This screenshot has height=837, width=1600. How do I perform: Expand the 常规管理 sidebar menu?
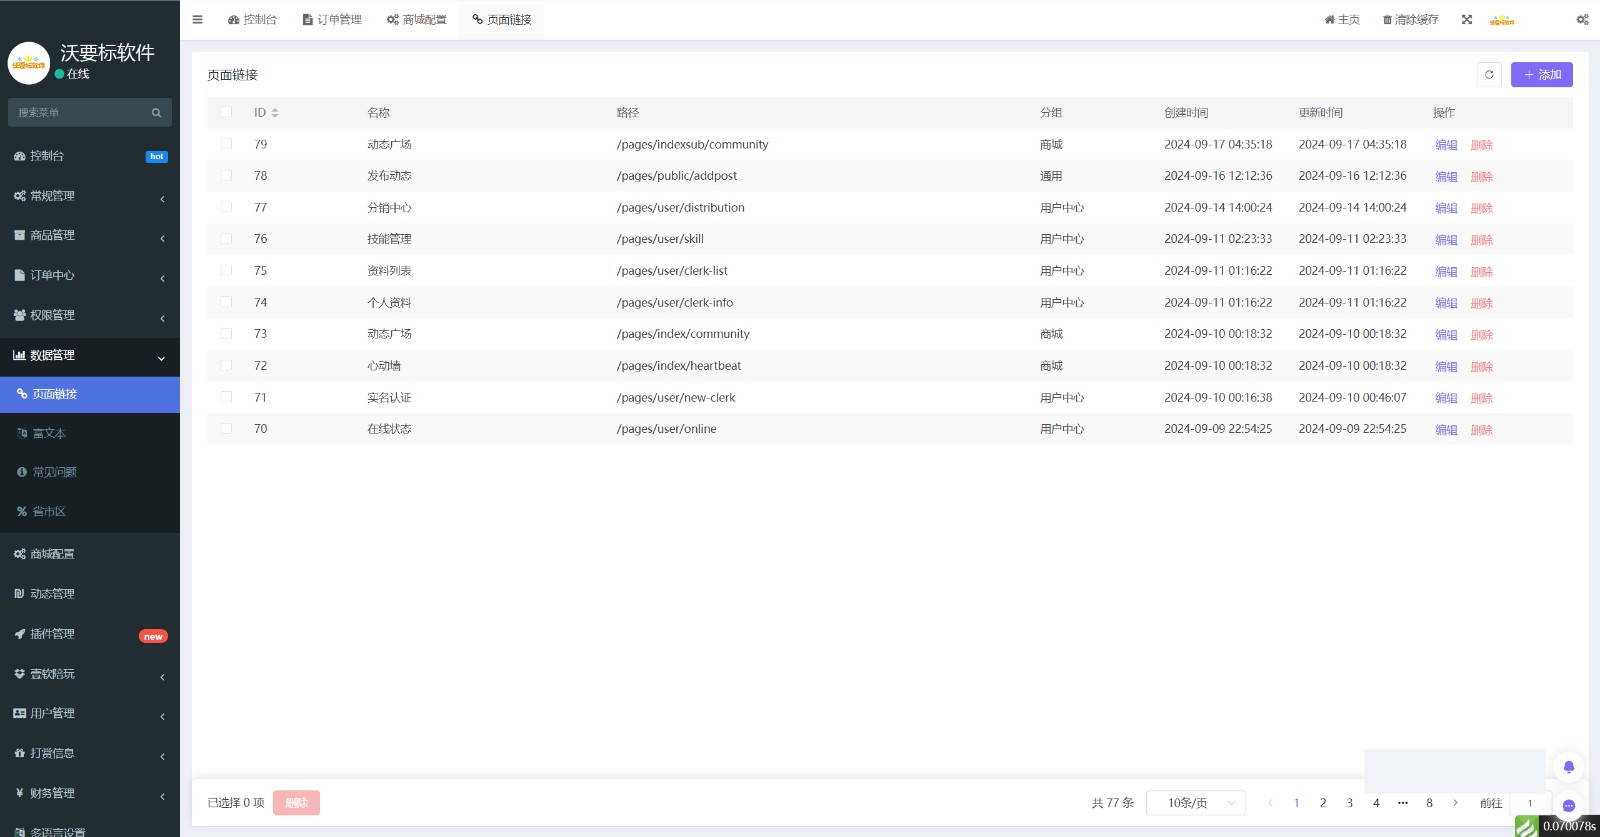[90, 196]
